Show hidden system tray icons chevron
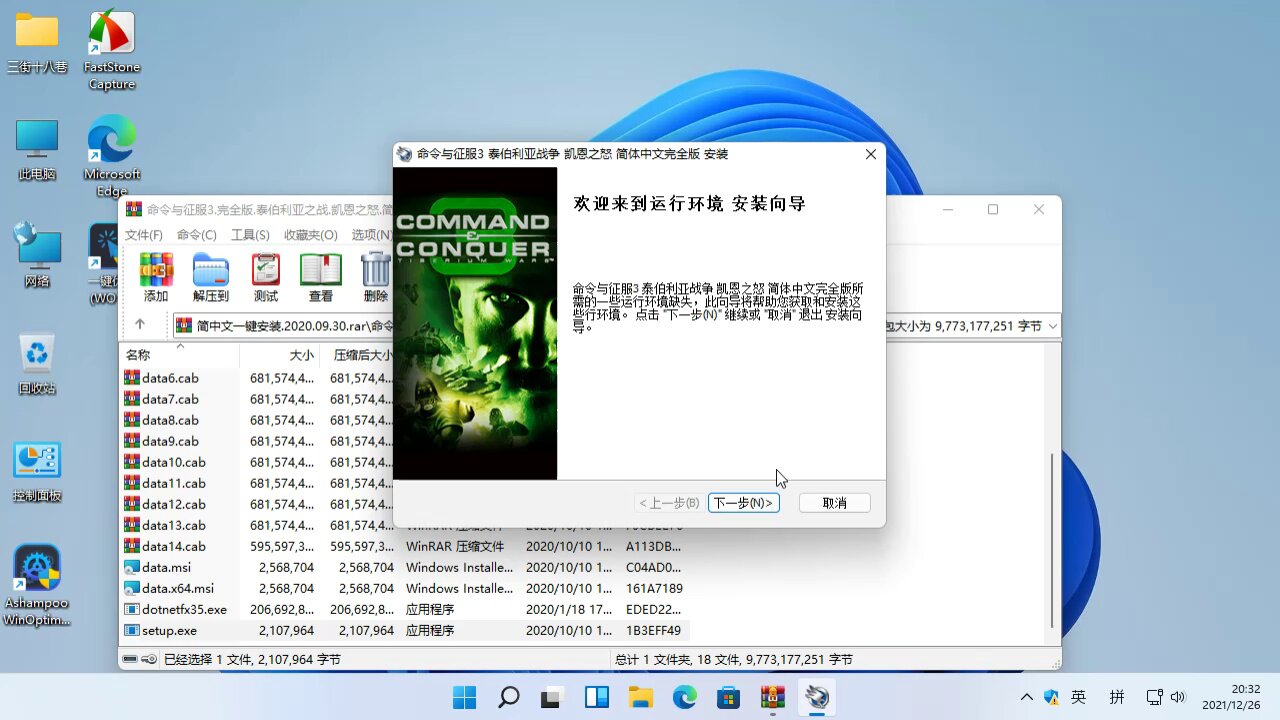Screen dimensions: 1280x720 tap(1026, 697)
